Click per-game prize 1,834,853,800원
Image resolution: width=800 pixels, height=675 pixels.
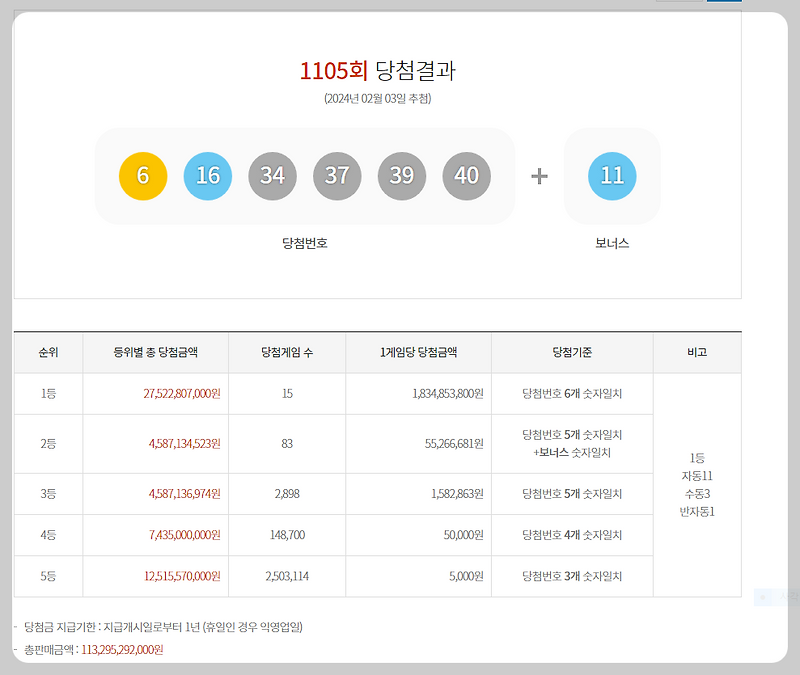(448, 394)
